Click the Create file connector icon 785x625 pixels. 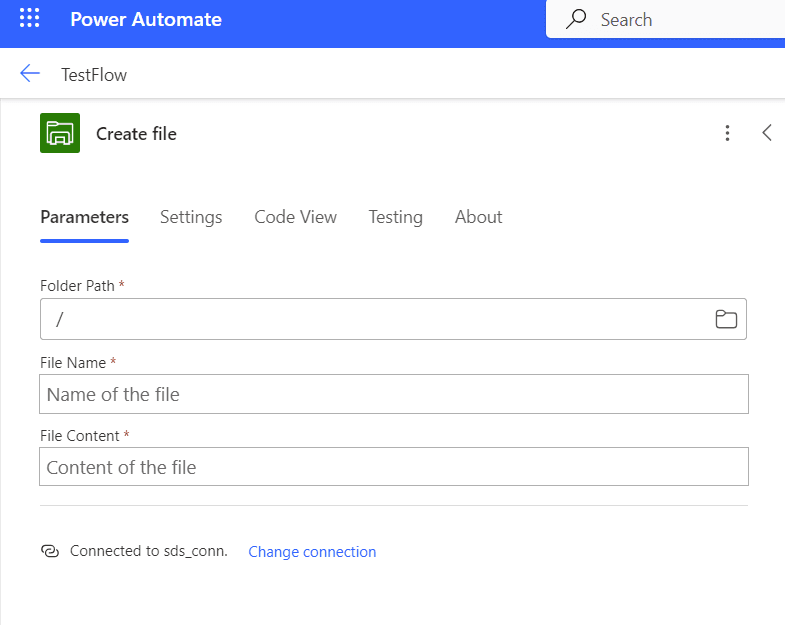point(60,133)
